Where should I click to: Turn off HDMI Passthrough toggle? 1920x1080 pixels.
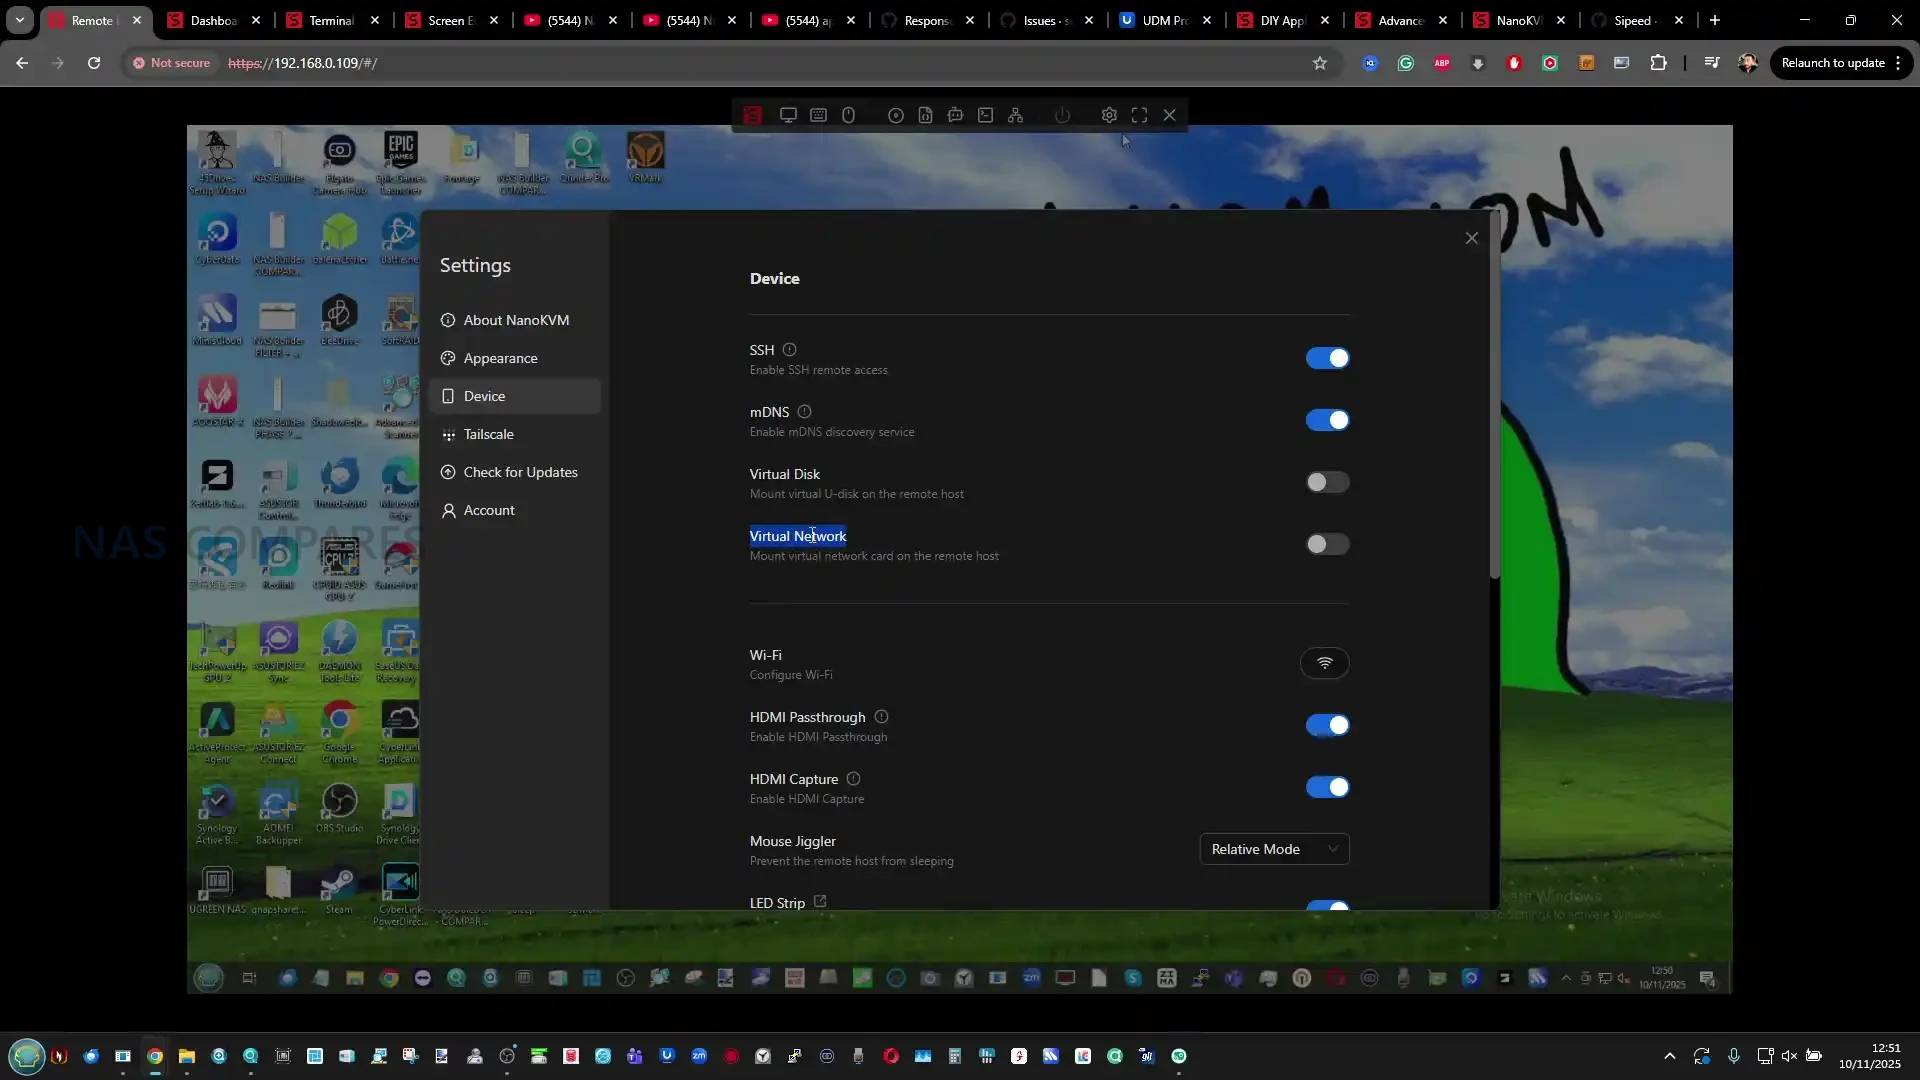pyautogui.click(x=1327, y=725)
